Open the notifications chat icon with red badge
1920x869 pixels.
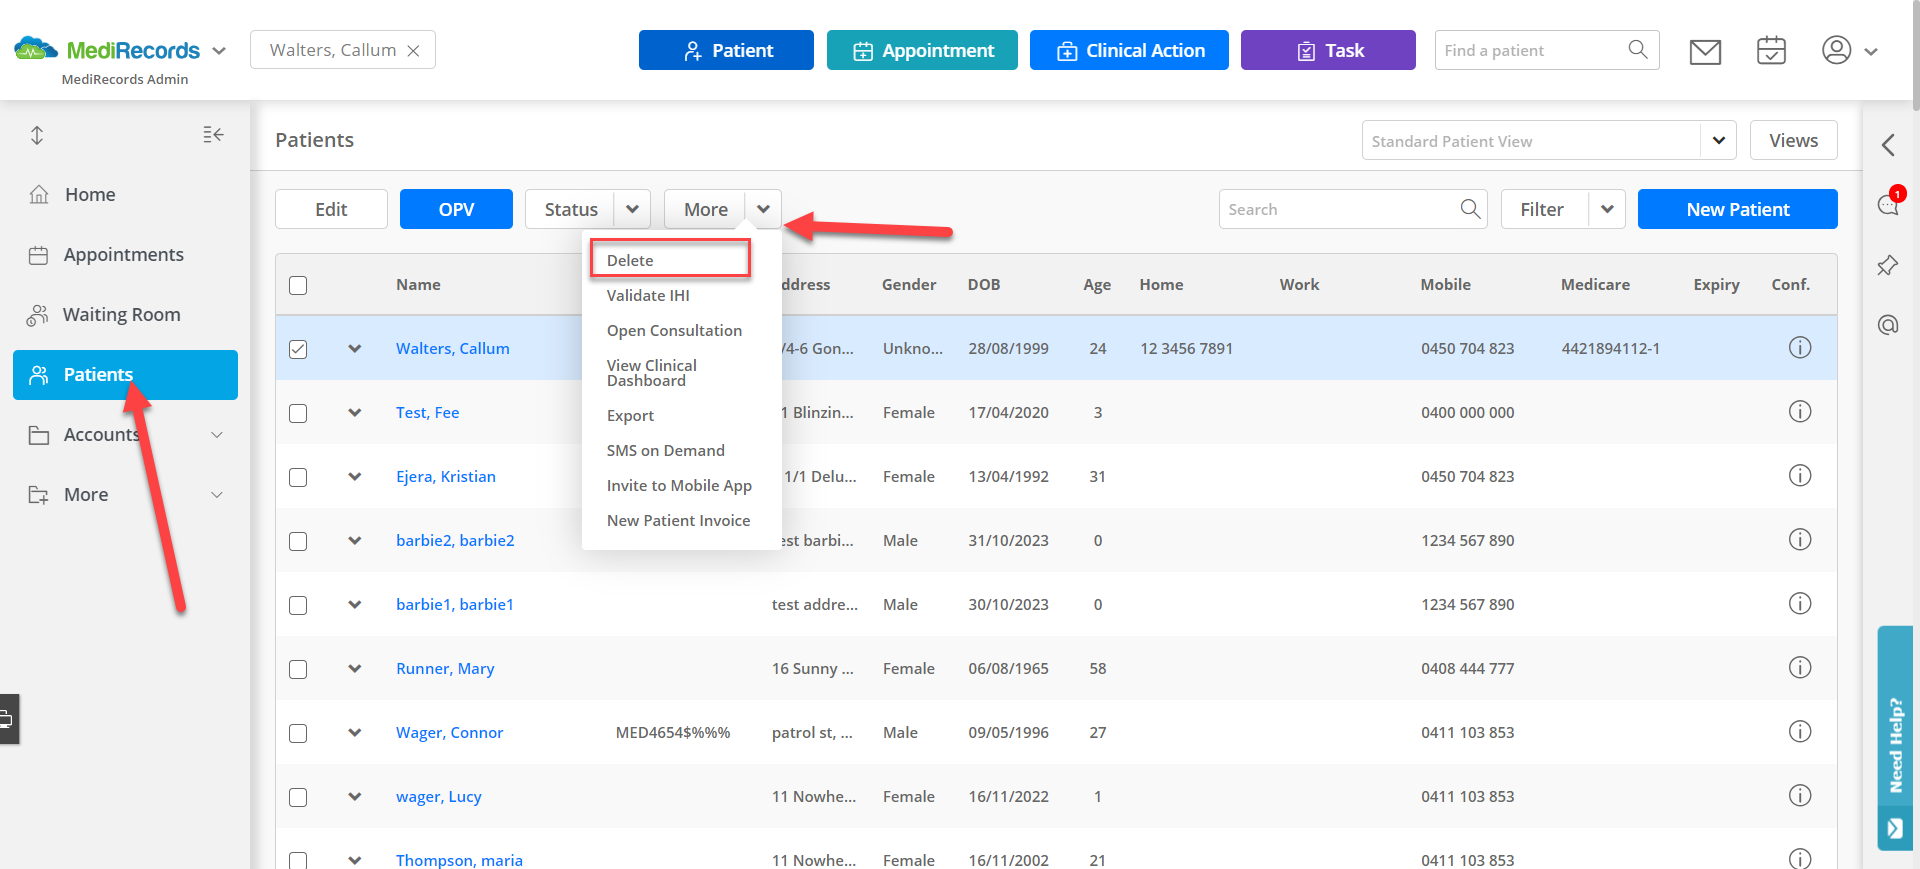point(1888,204)
